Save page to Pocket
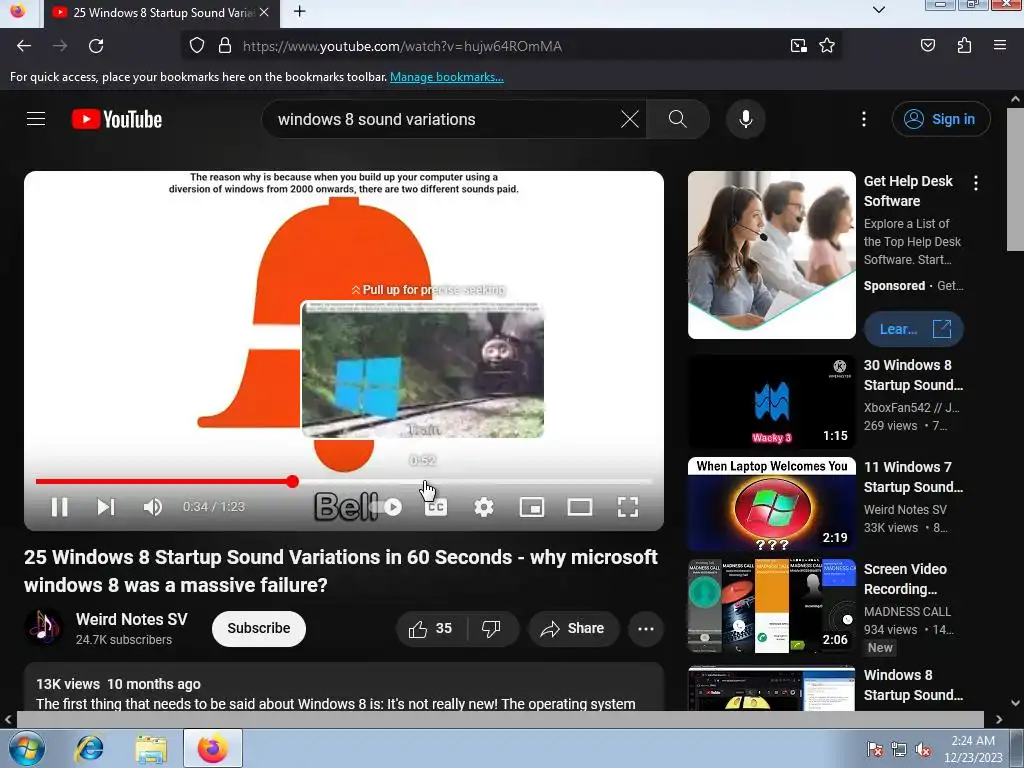This screenshot has width=1024, height=768. click(927, 46)
